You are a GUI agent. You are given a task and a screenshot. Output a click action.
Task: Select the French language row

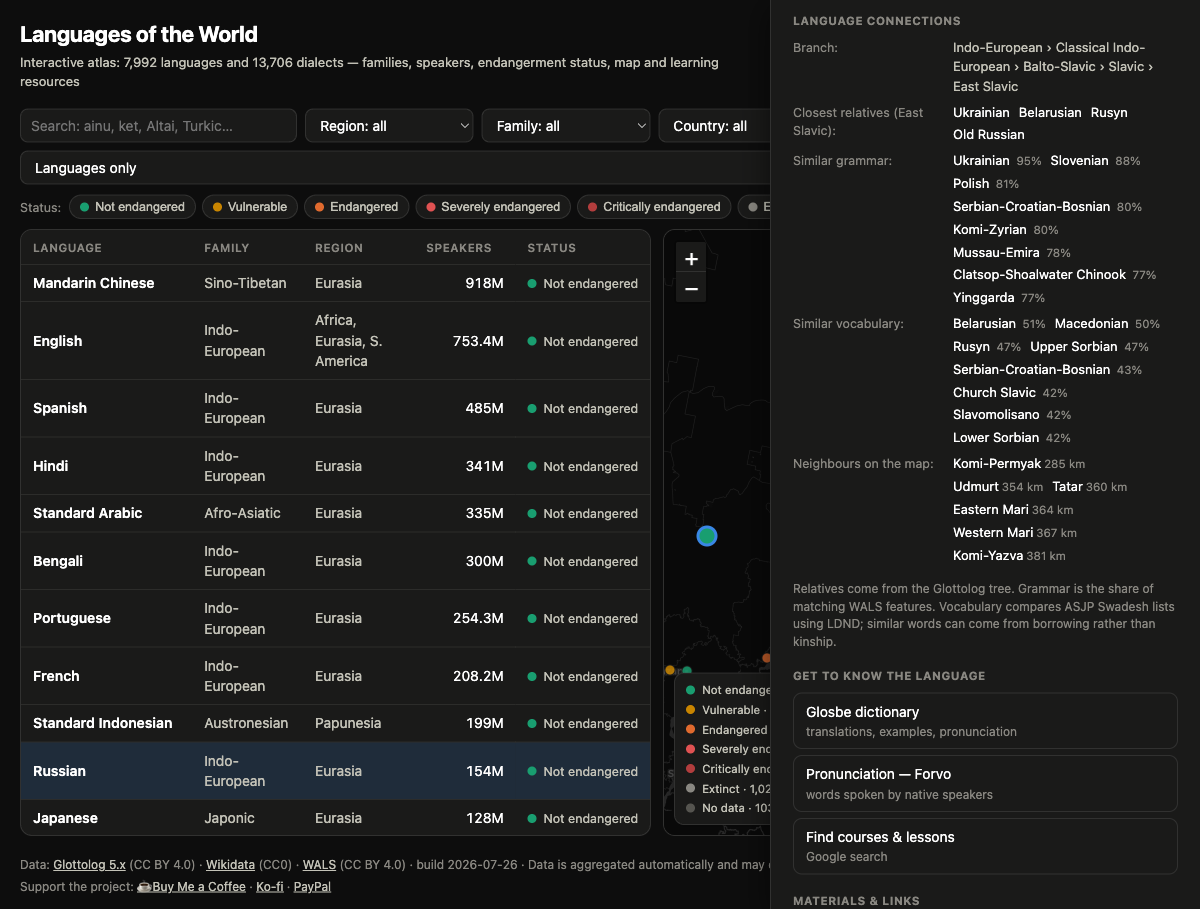coord(335,676)
